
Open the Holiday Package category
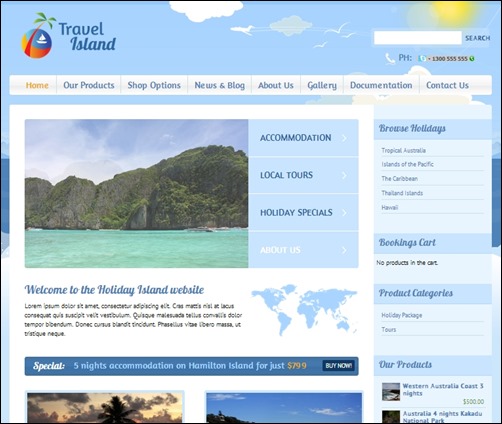click(x=402, y=315)
